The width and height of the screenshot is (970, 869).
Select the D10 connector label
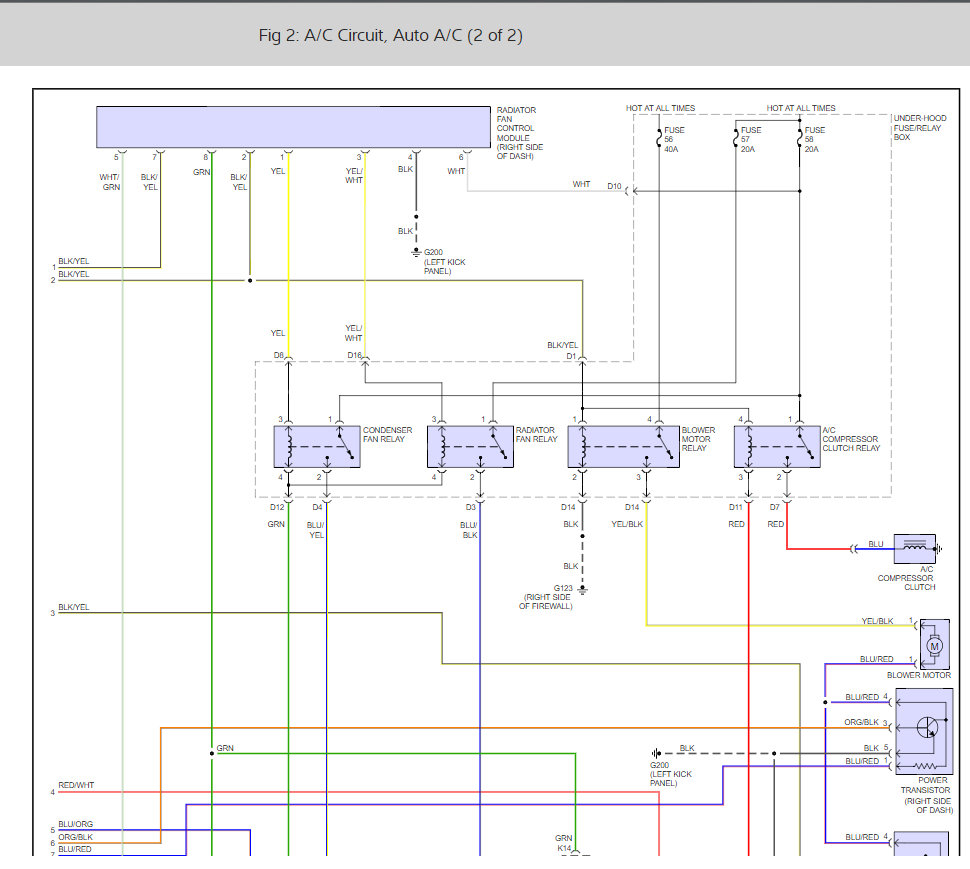click(613, 187)
